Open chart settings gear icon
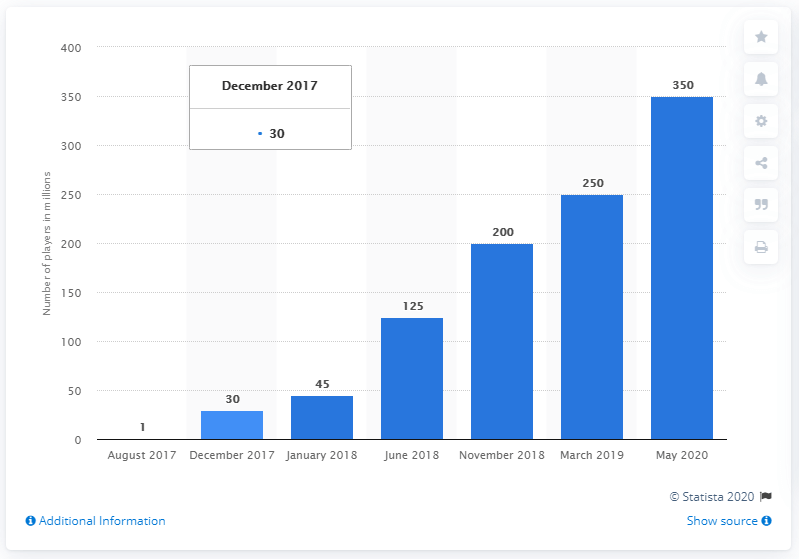 [761, 121]
